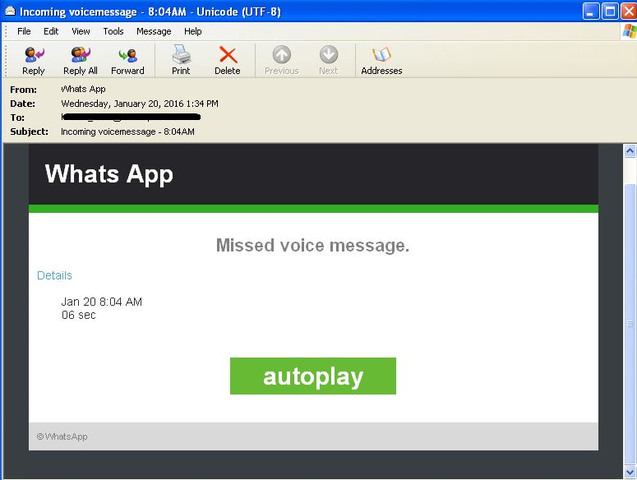
Task: Print the email with printer icon
Action: click(x=181, y=54)
